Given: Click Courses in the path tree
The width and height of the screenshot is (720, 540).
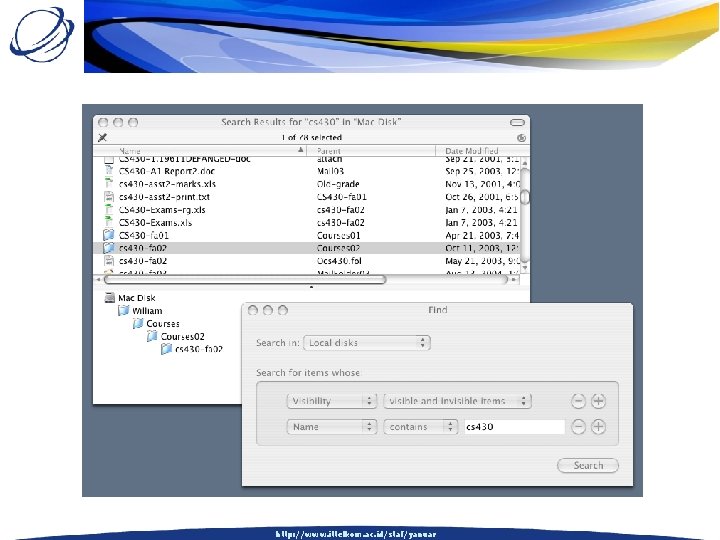Looking at the screenshot, I should [163, 323].
